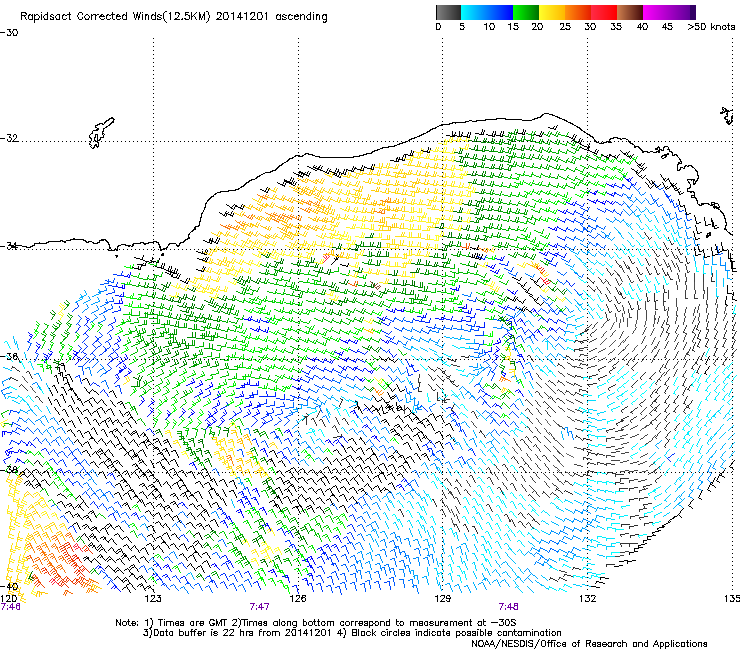Click the note 'Times are GMT'
Screen dimensions: 740x650
193,623
